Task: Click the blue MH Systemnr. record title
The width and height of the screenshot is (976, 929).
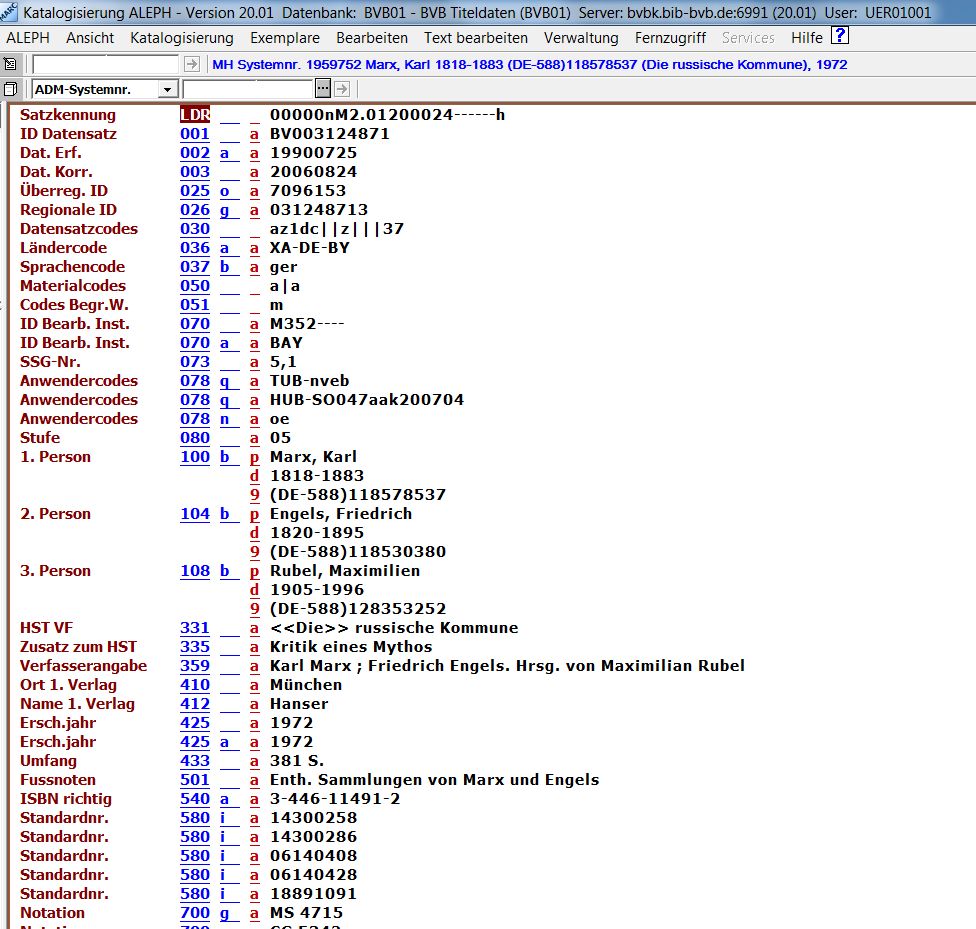Action: pyautogui.click(x=530, y=64)
